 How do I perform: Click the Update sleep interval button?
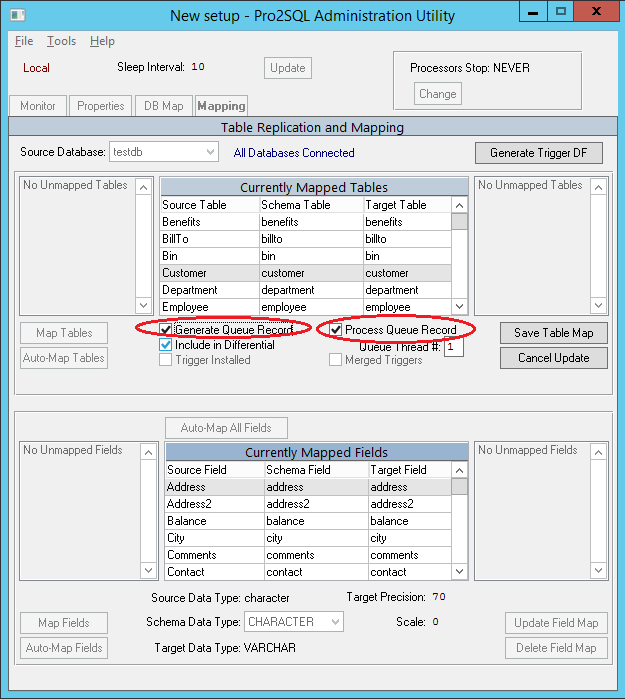288,68
